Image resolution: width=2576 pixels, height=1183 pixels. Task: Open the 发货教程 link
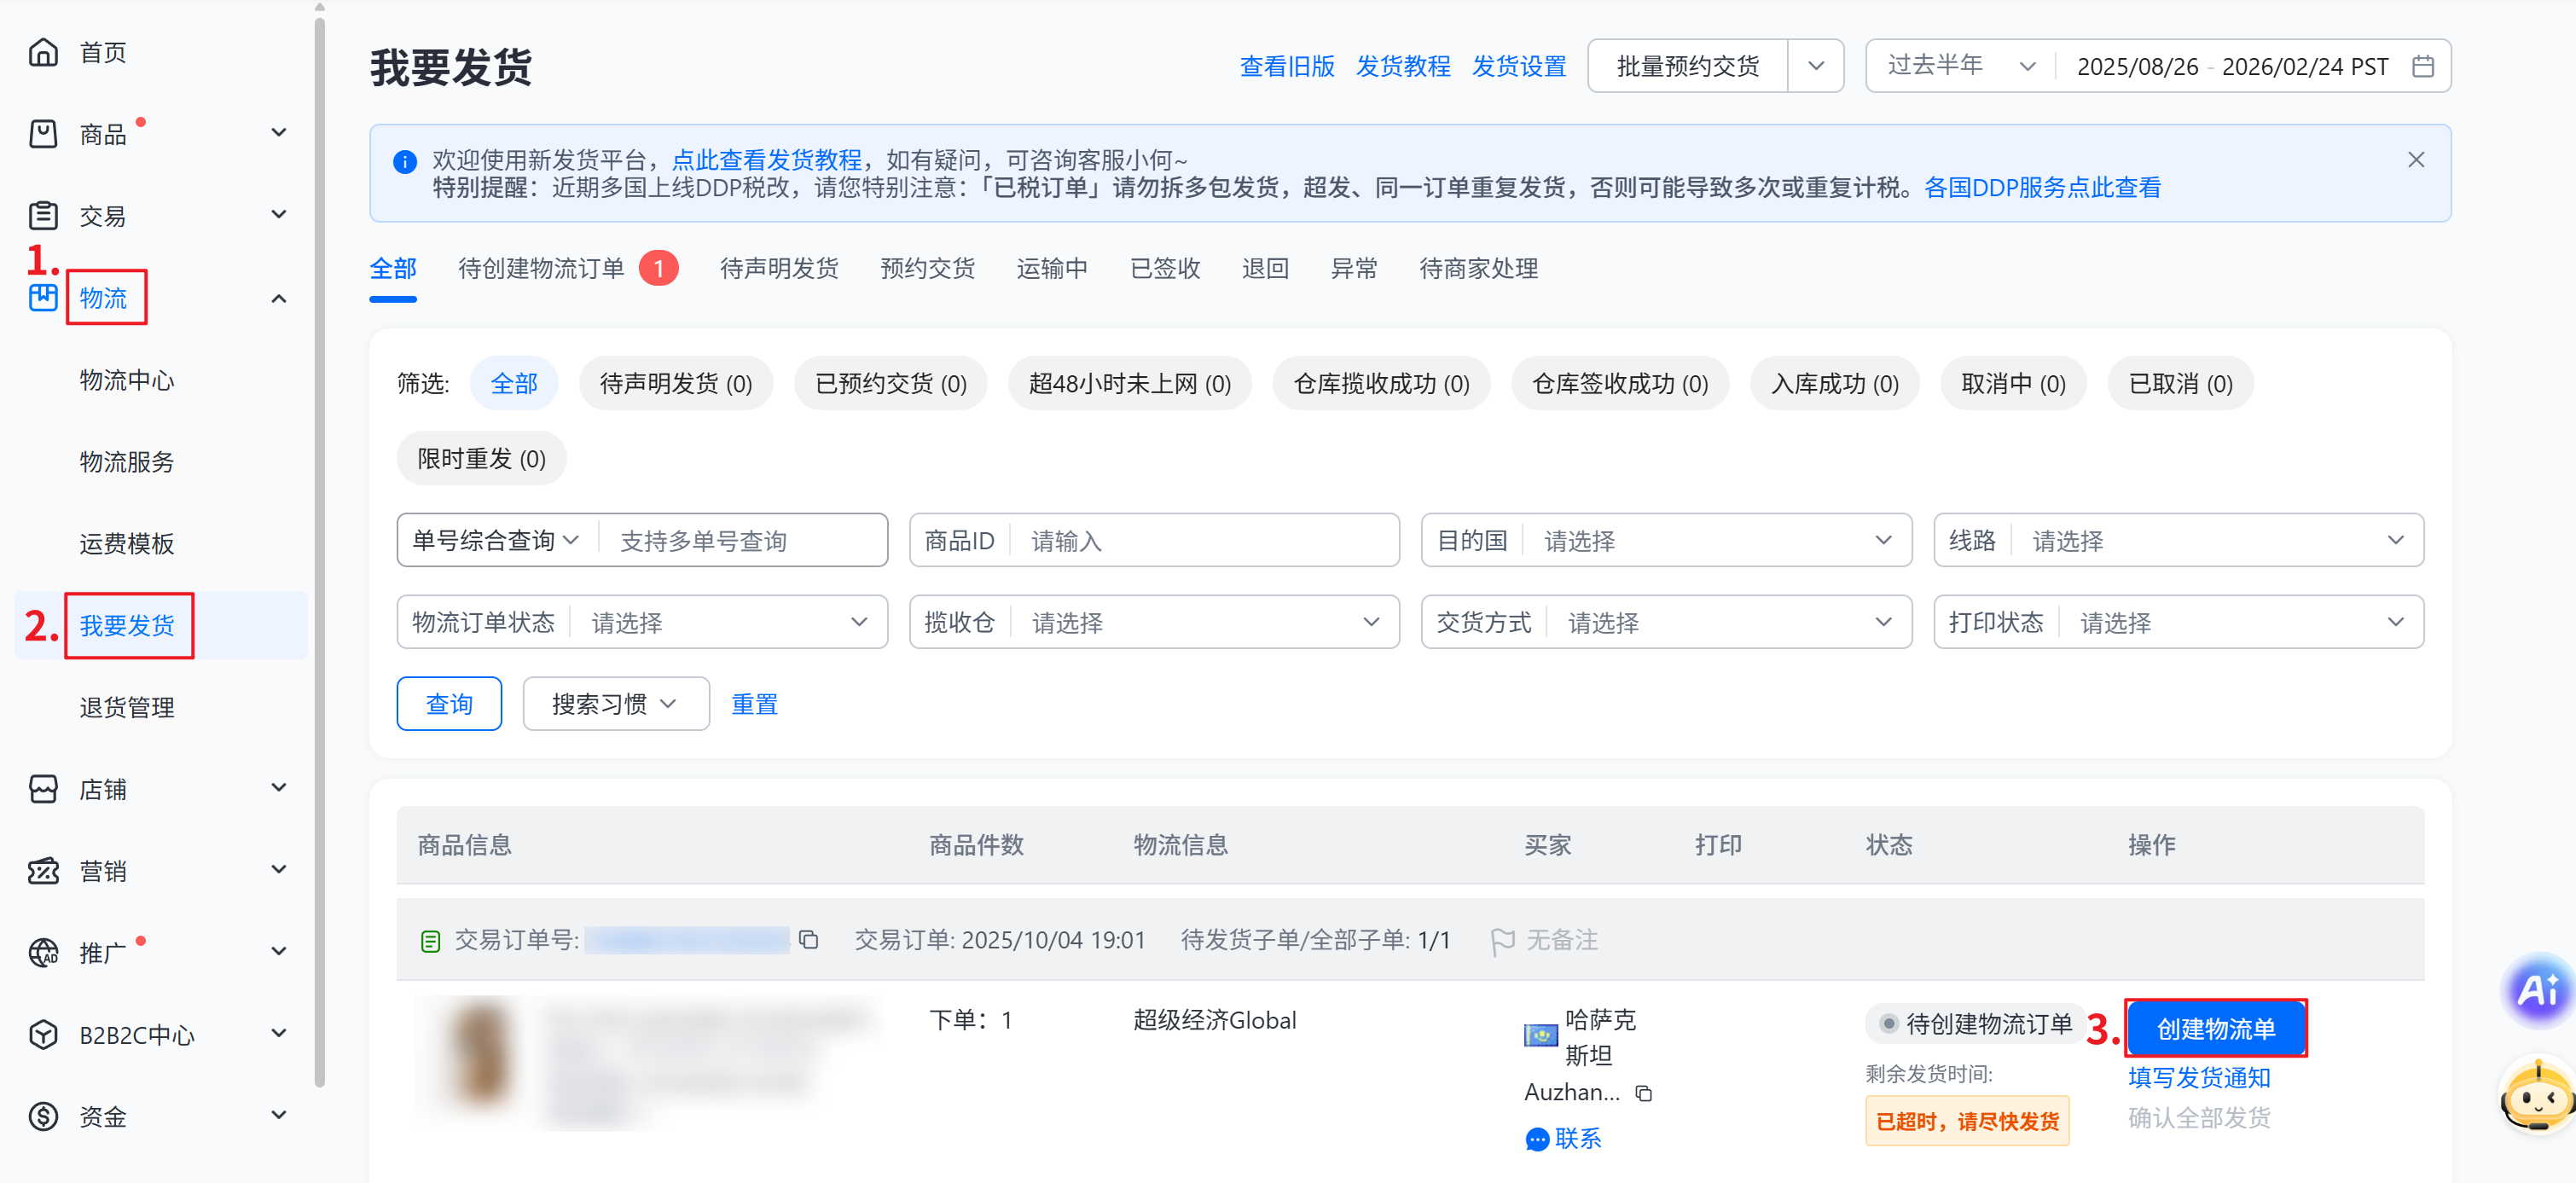(x=1402, y=67)
